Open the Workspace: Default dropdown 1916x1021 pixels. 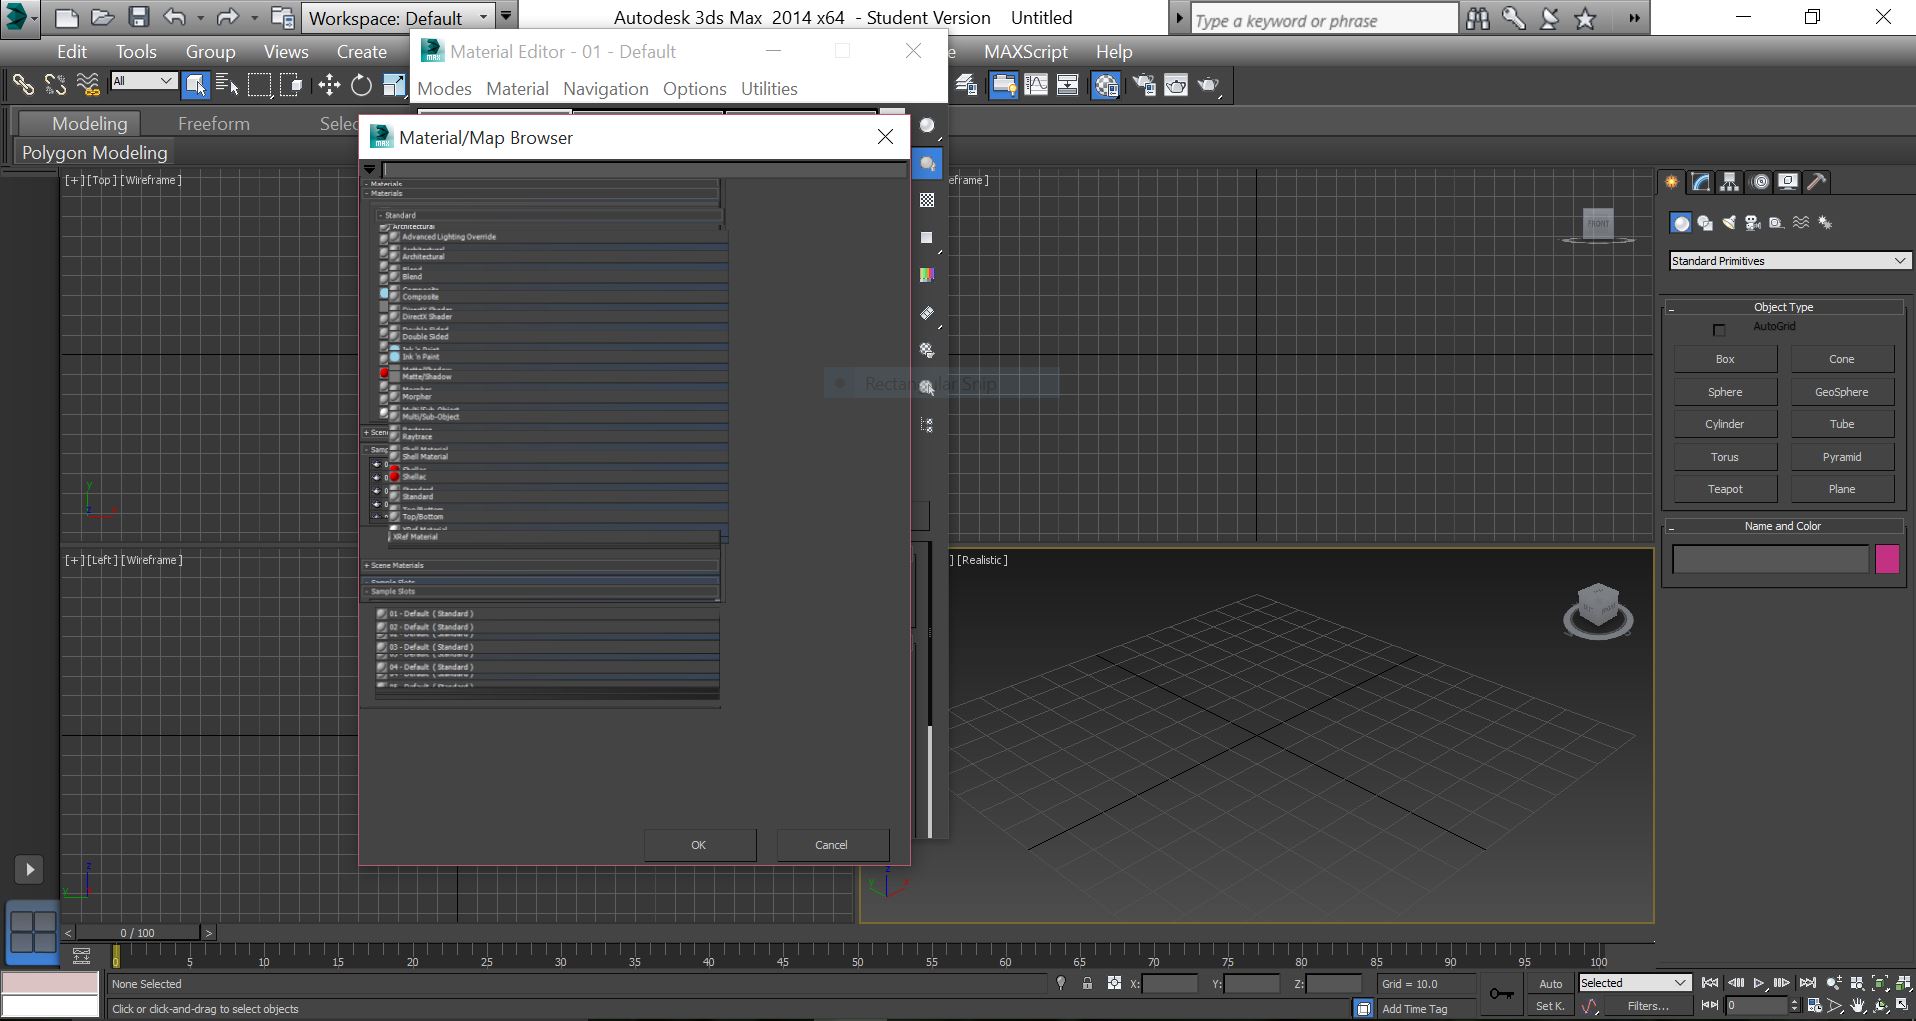point(398,18)
